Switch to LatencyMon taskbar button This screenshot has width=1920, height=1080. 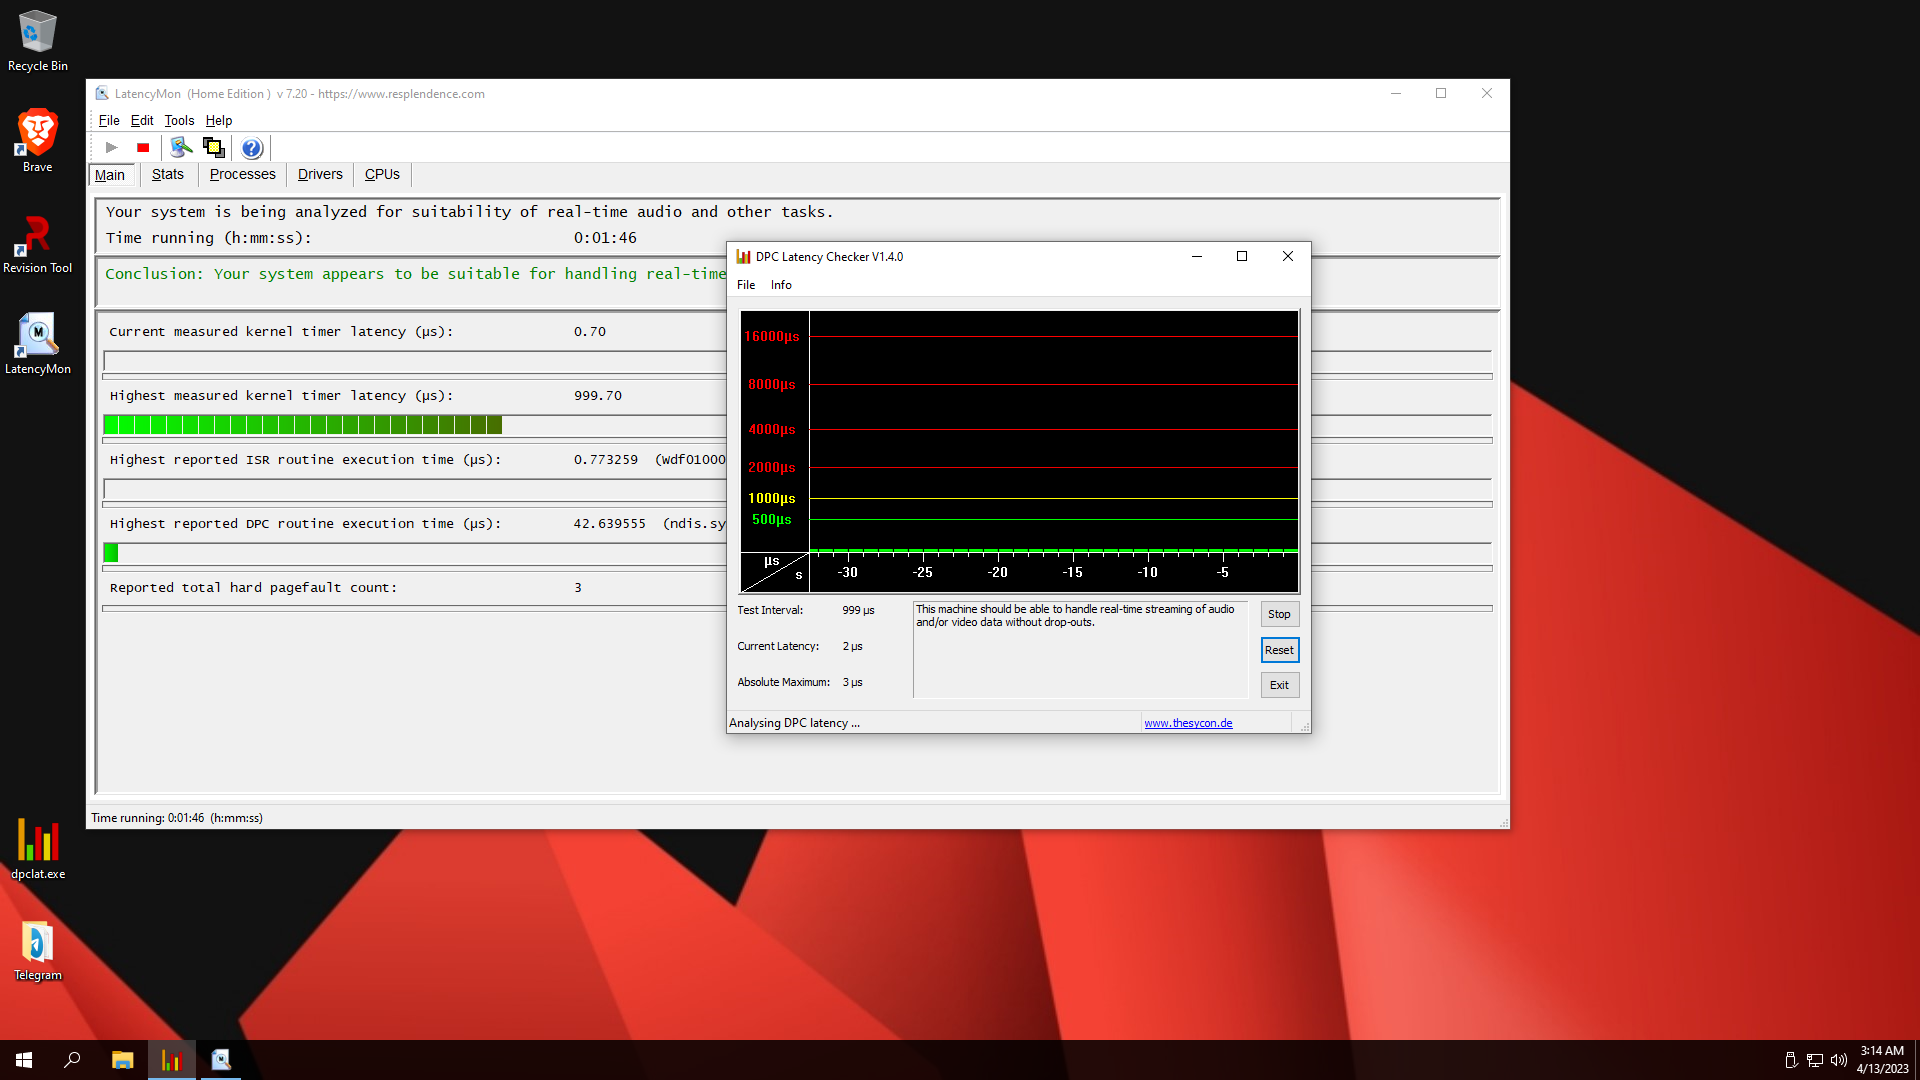(221, 1060)
